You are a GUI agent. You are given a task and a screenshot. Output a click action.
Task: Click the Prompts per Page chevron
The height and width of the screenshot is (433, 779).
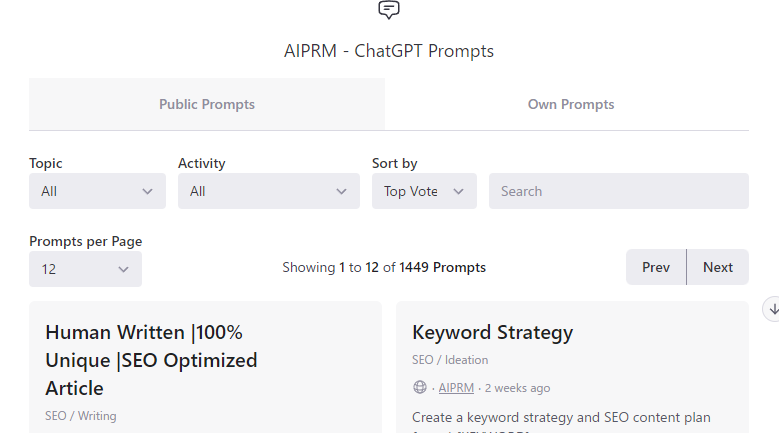(x=123, y=269)
